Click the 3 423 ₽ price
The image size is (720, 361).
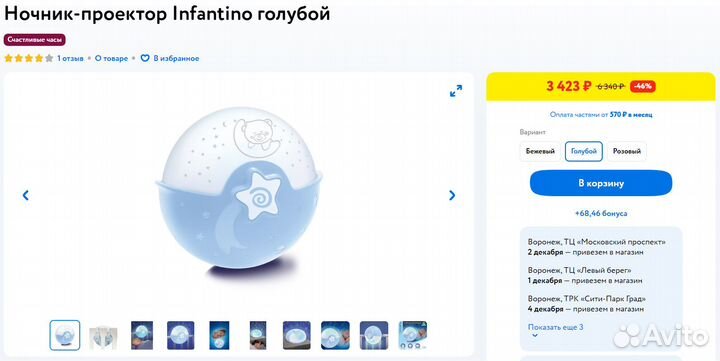[568, 86]
